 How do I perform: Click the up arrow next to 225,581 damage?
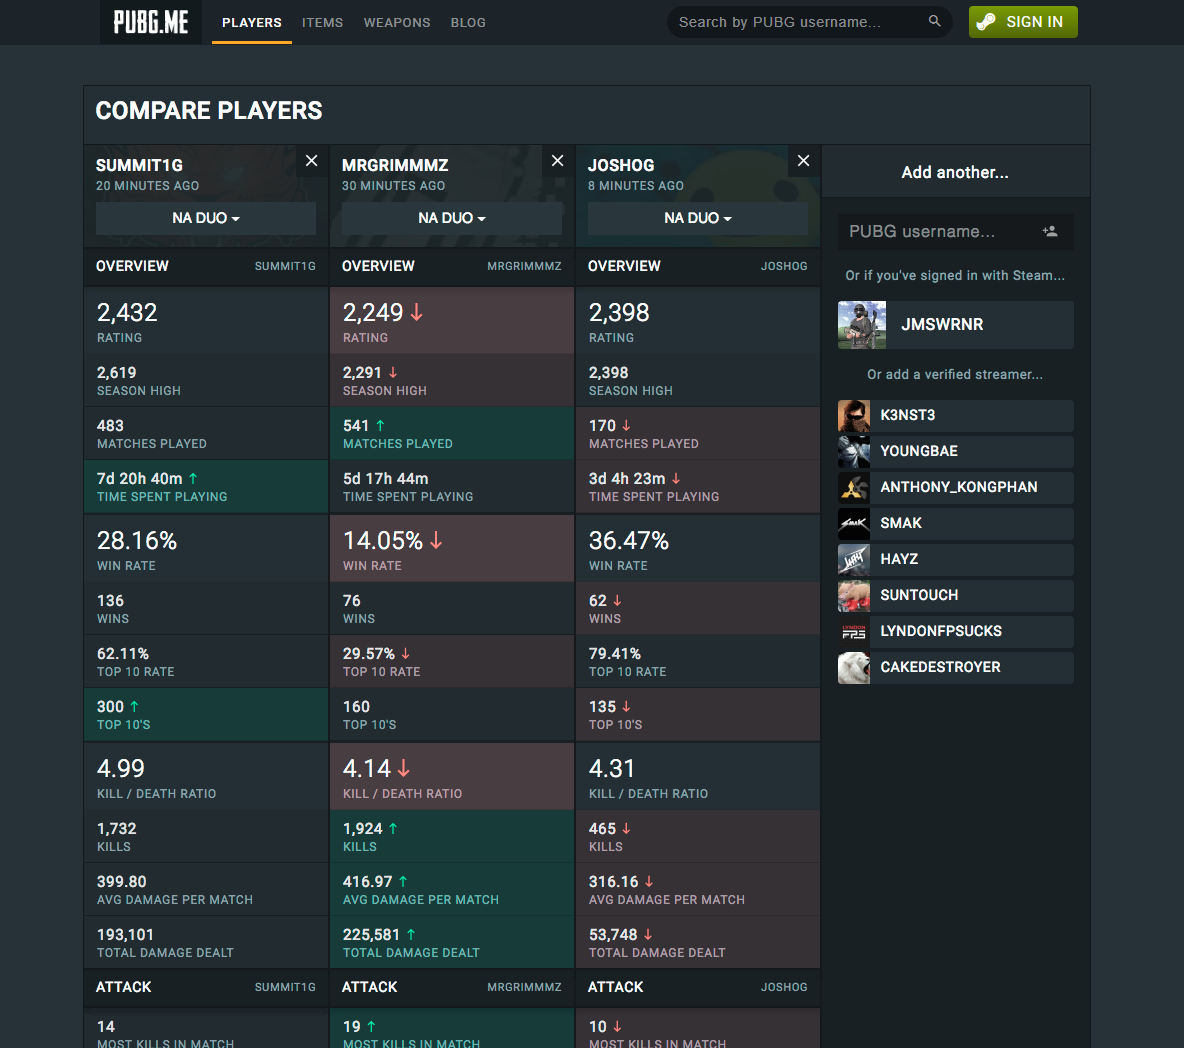click(x=411, y=935)
